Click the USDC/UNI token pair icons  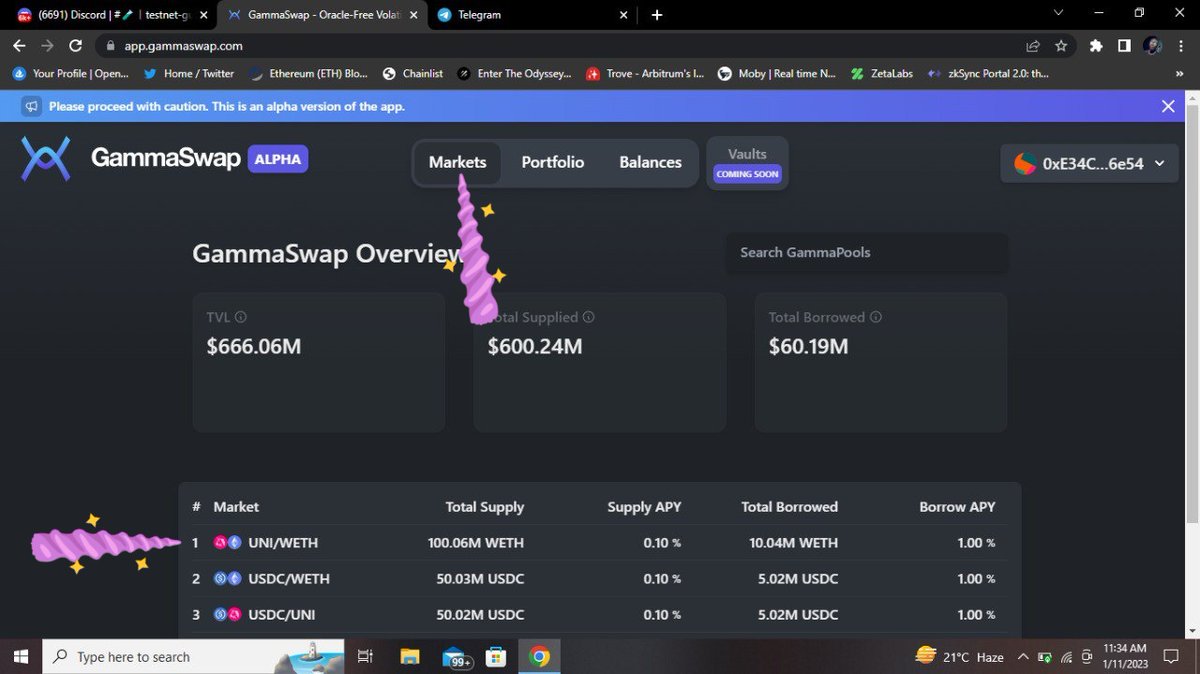pos(227,615)
